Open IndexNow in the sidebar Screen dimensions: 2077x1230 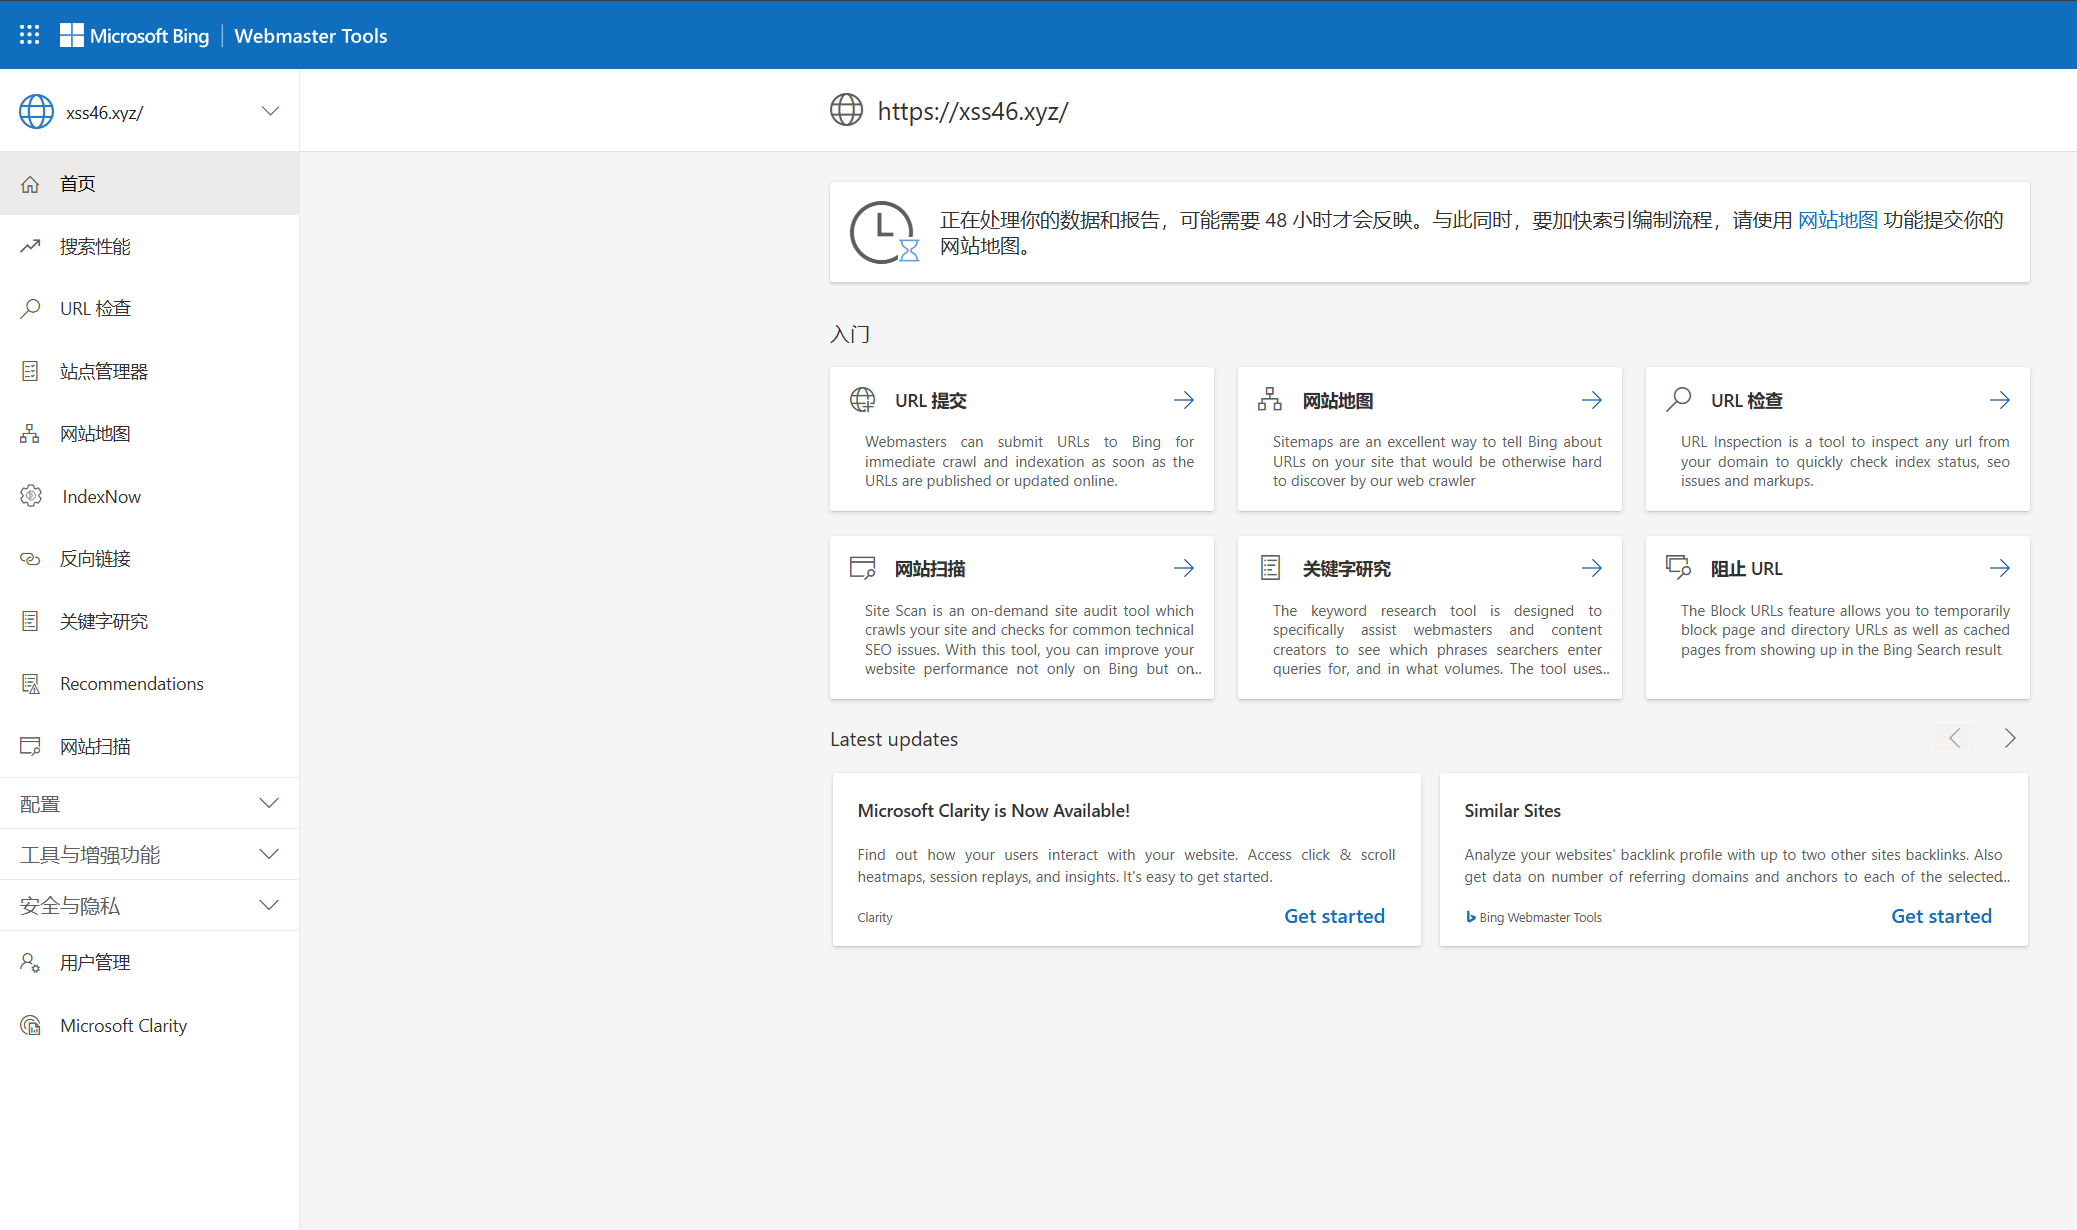coord(150,496)
